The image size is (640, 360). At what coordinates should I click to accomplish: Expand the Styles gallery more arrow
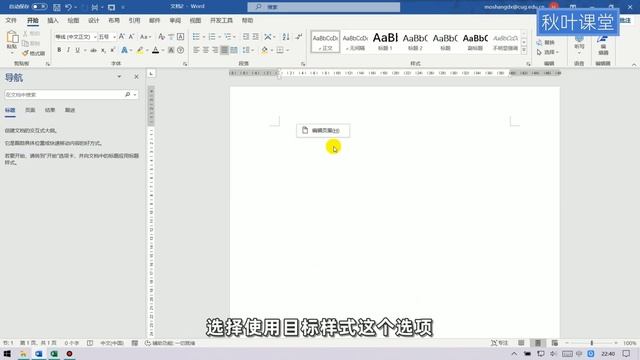[x=524, y=50]
